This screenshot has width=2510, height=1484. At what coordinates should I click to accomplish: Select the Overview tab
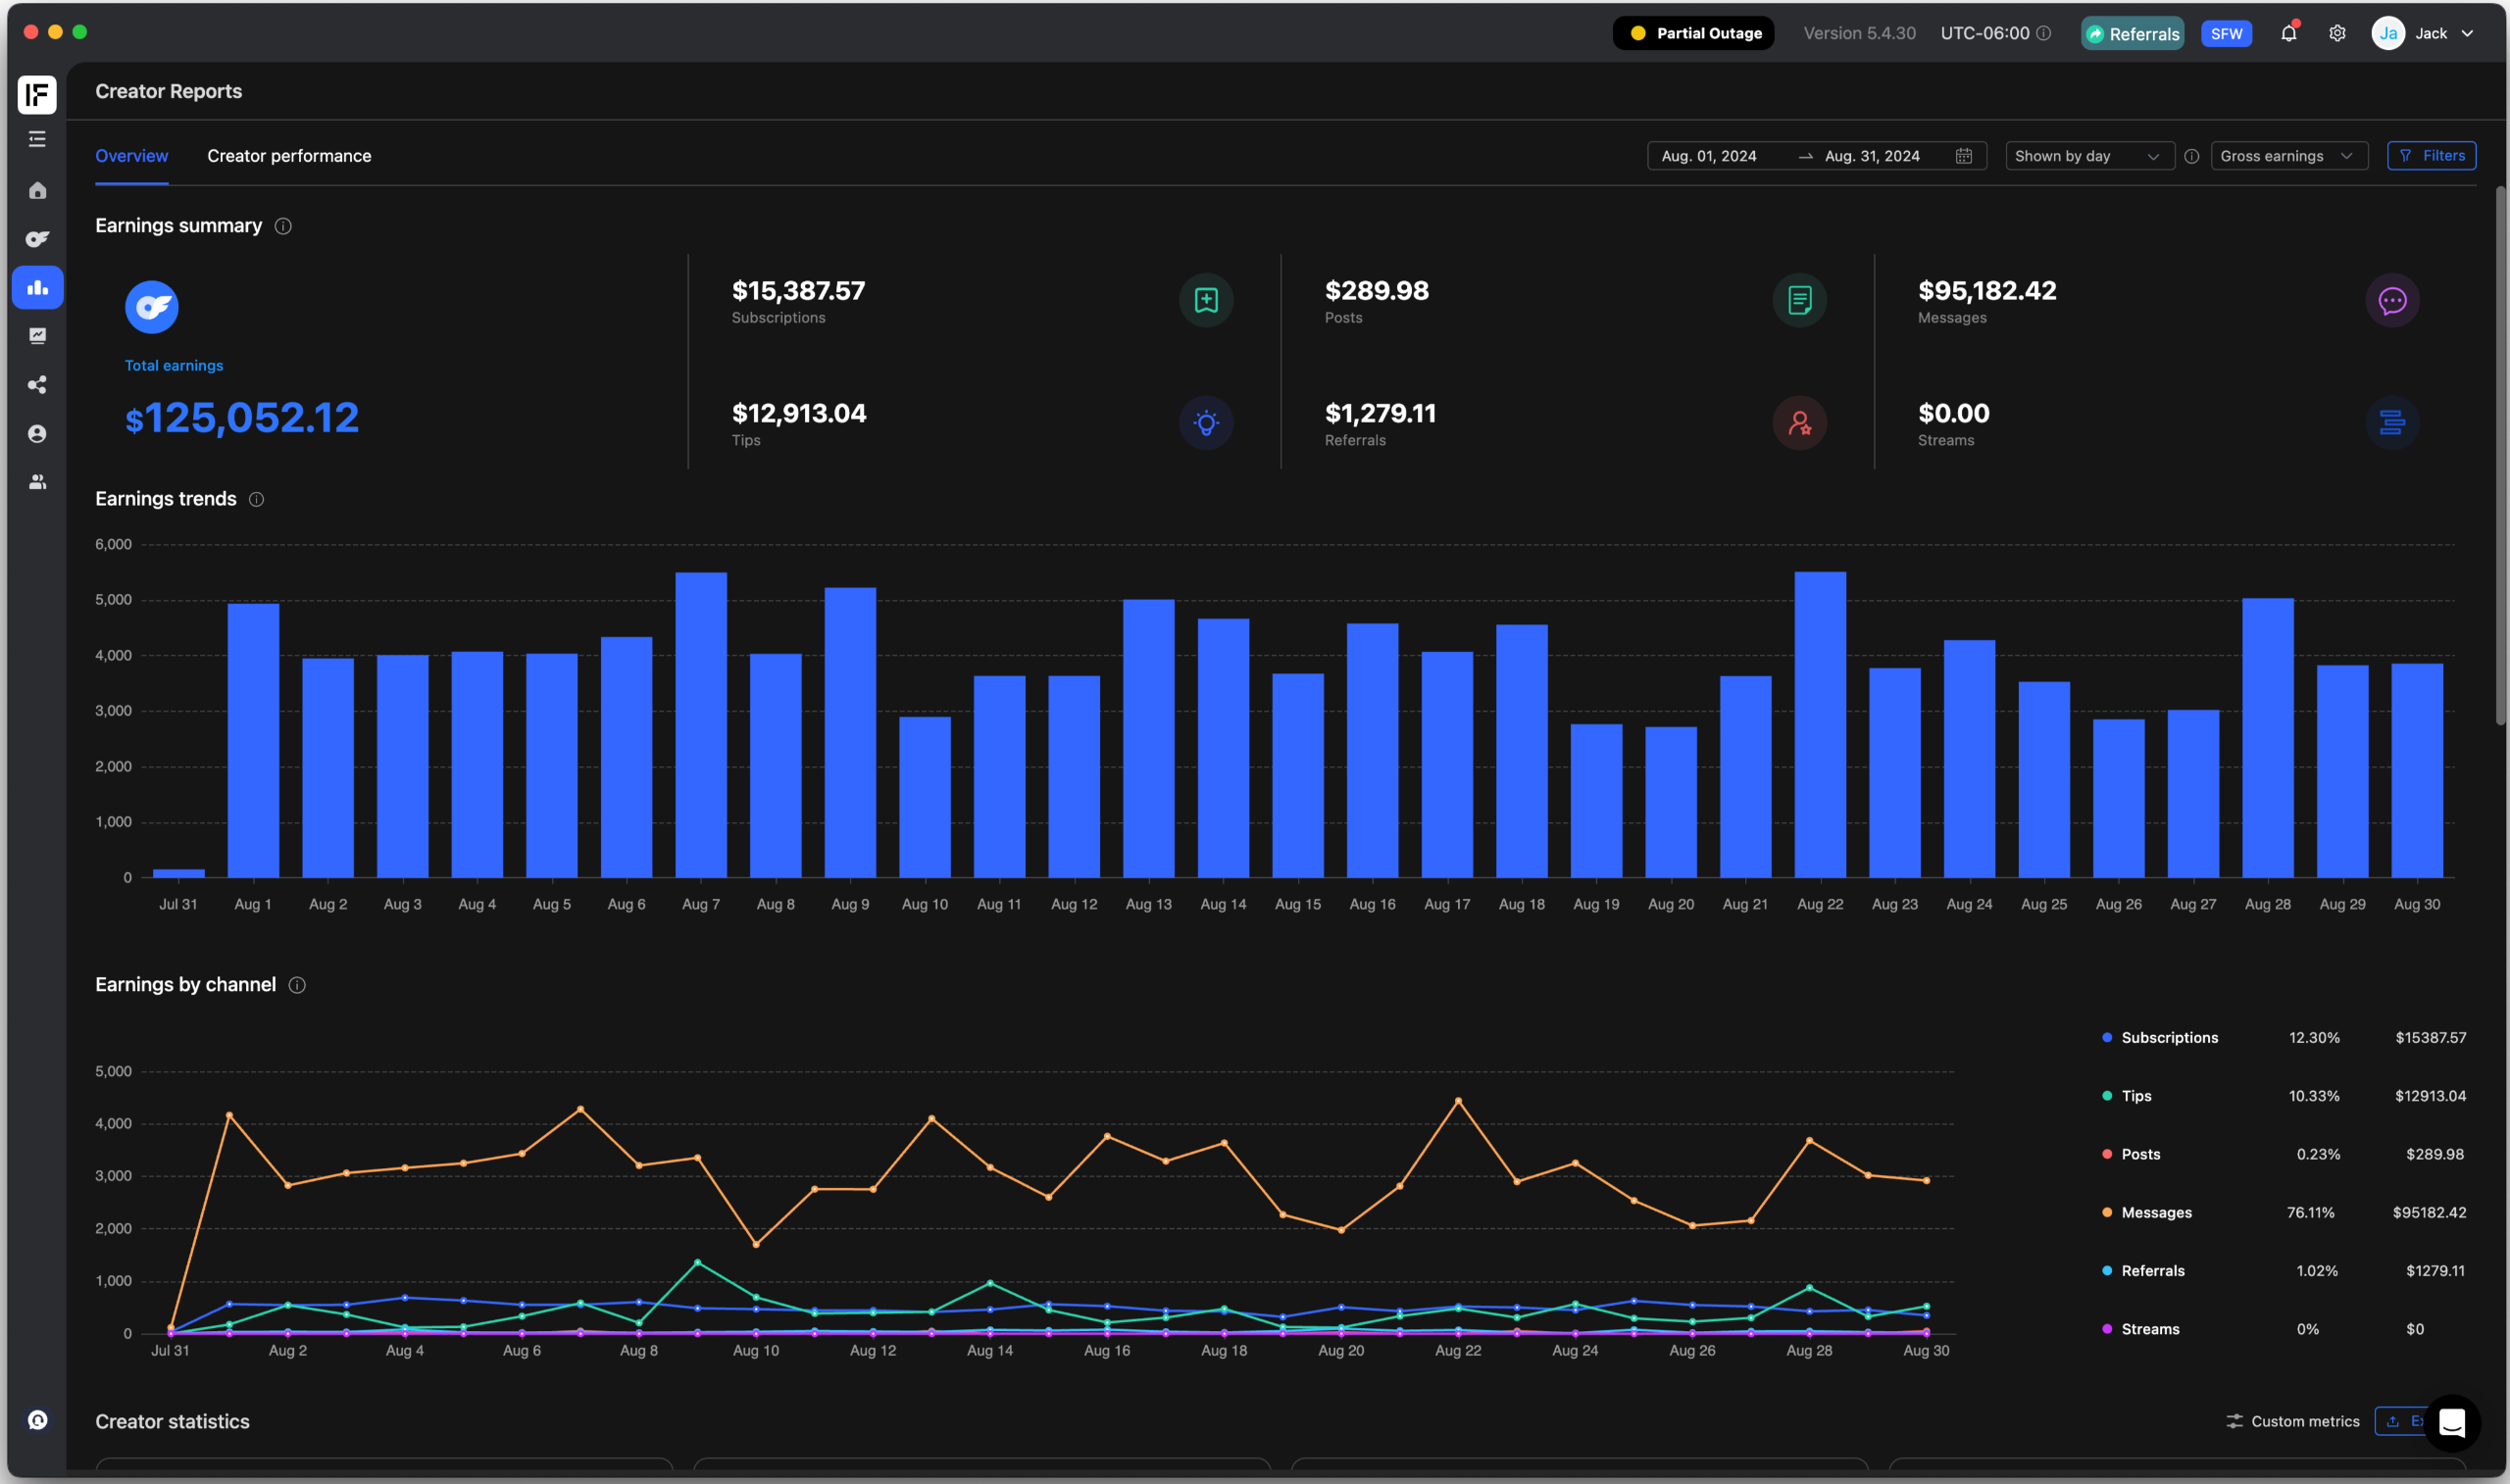coord(131,156)
